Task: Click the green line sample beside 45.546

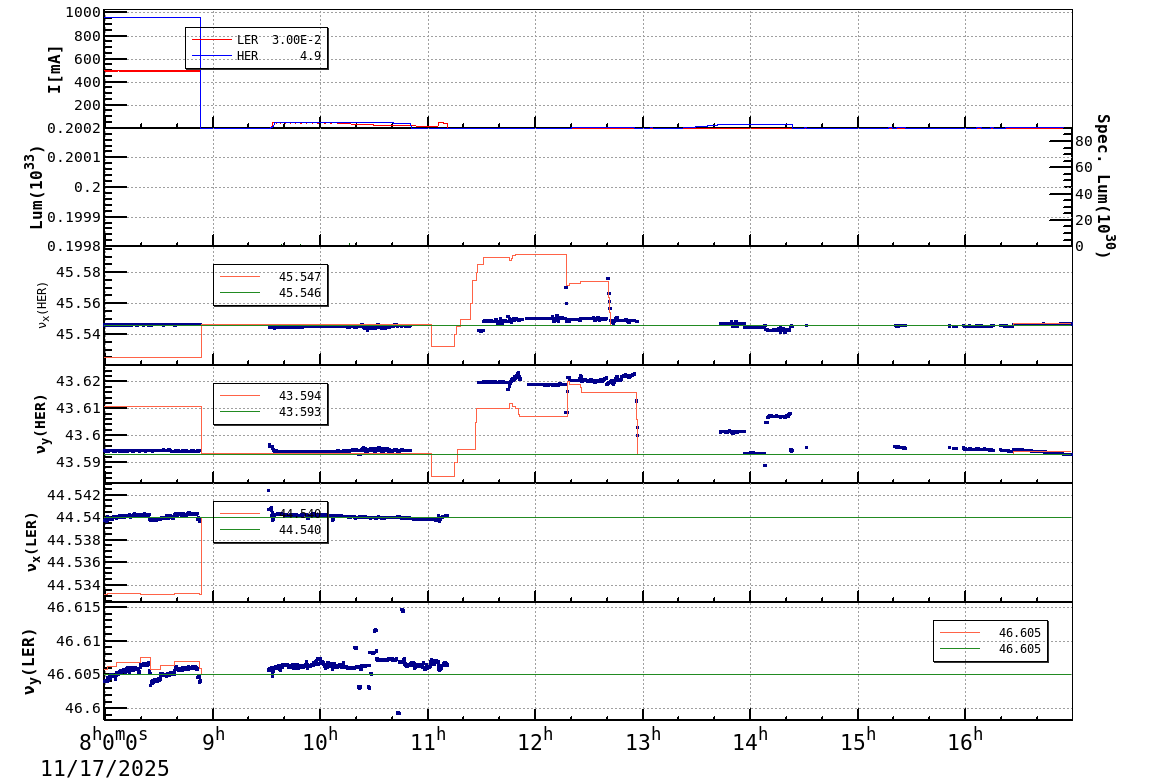Action: coord(240,293)
